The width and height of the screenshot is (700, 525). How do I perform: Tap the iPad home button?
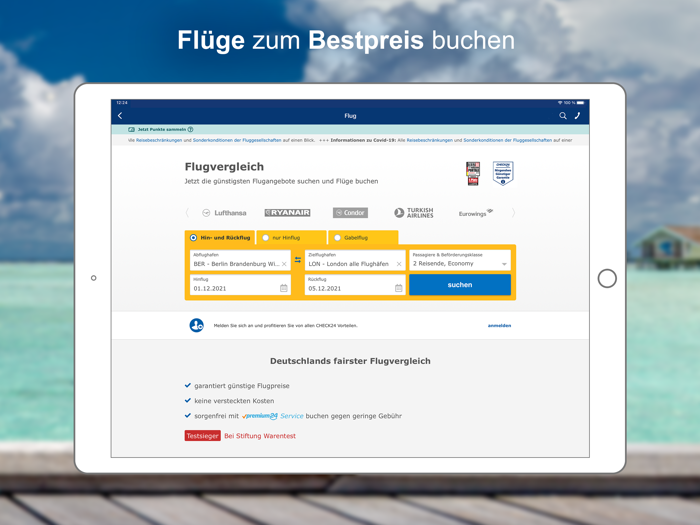(x=607, y=279)
